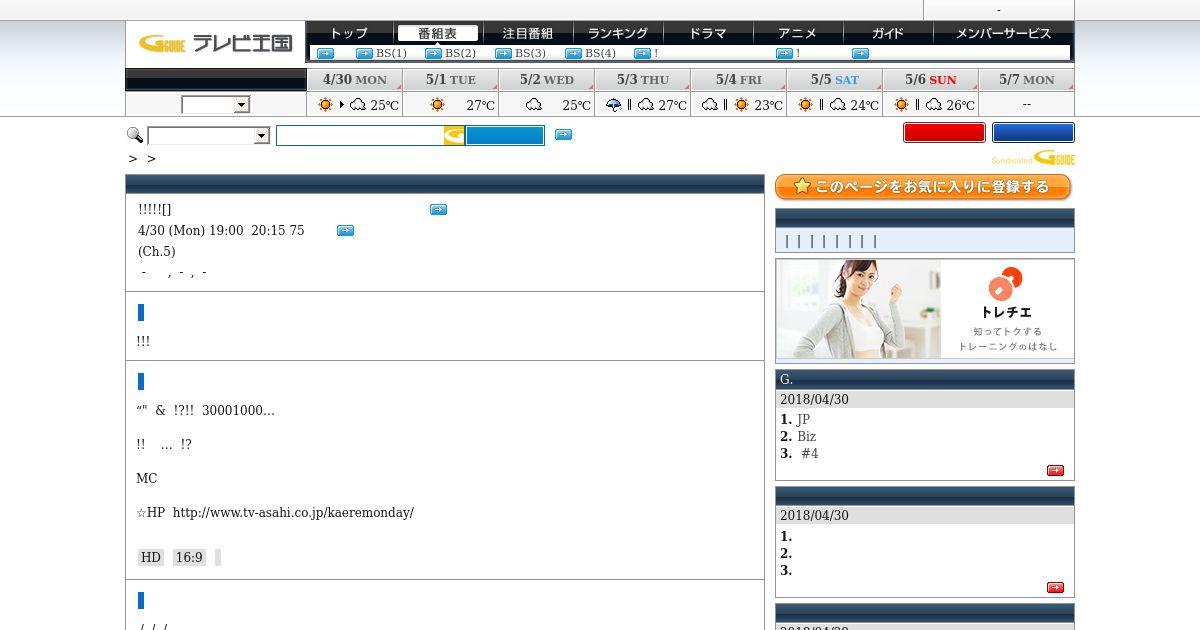Viewport: 1200px width, 630px height.
Task: Select the ランキング navigation tab
Action: click(617, 33)
